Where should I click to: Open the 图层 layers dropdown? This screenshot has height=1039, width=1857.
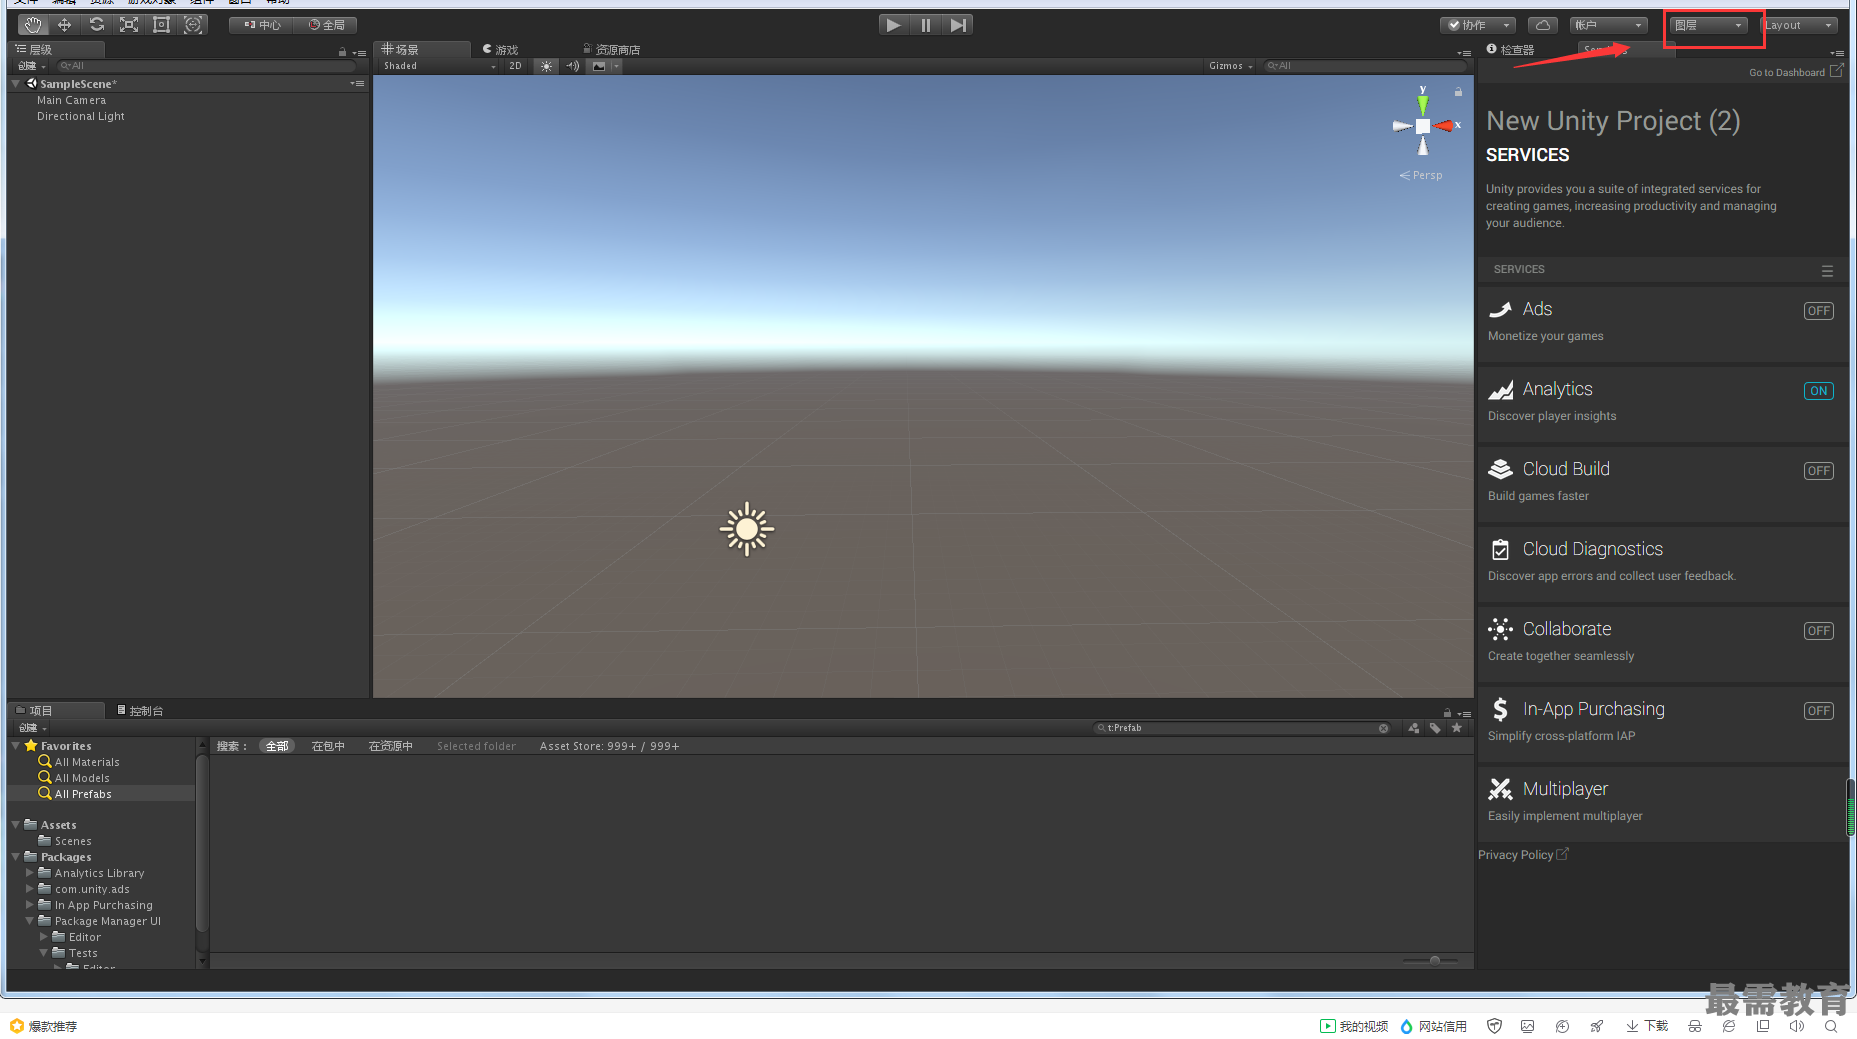tap(1709, 25)
